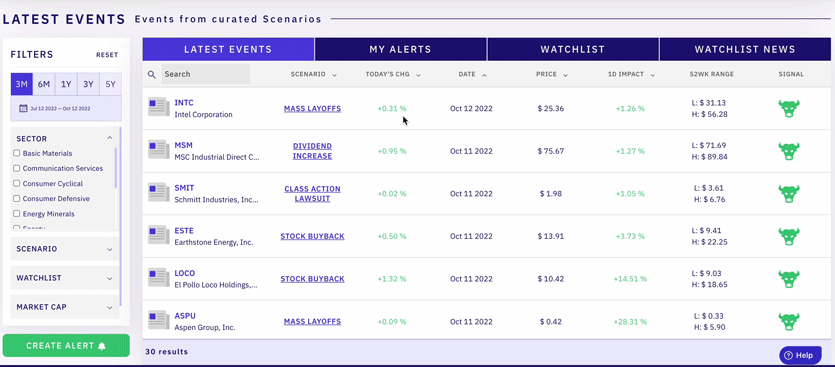Open the Mass Layoffs scenario for INTC

tap(313, 109)
